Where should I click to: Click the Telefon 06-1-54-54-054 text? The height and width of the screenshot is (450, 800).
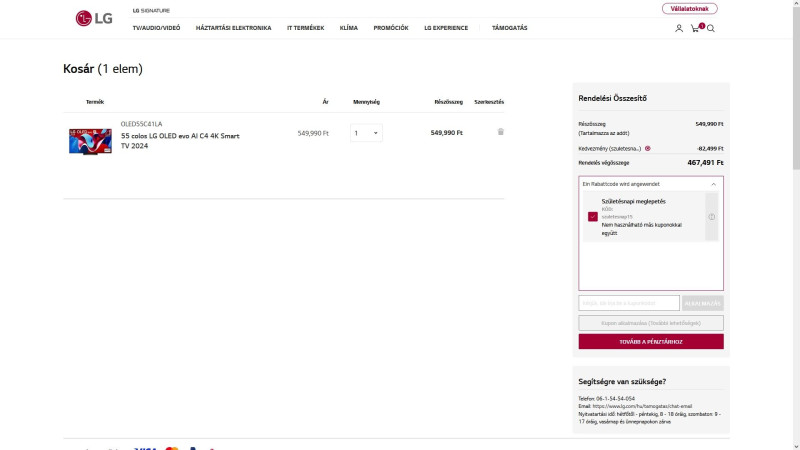(606, 398)
